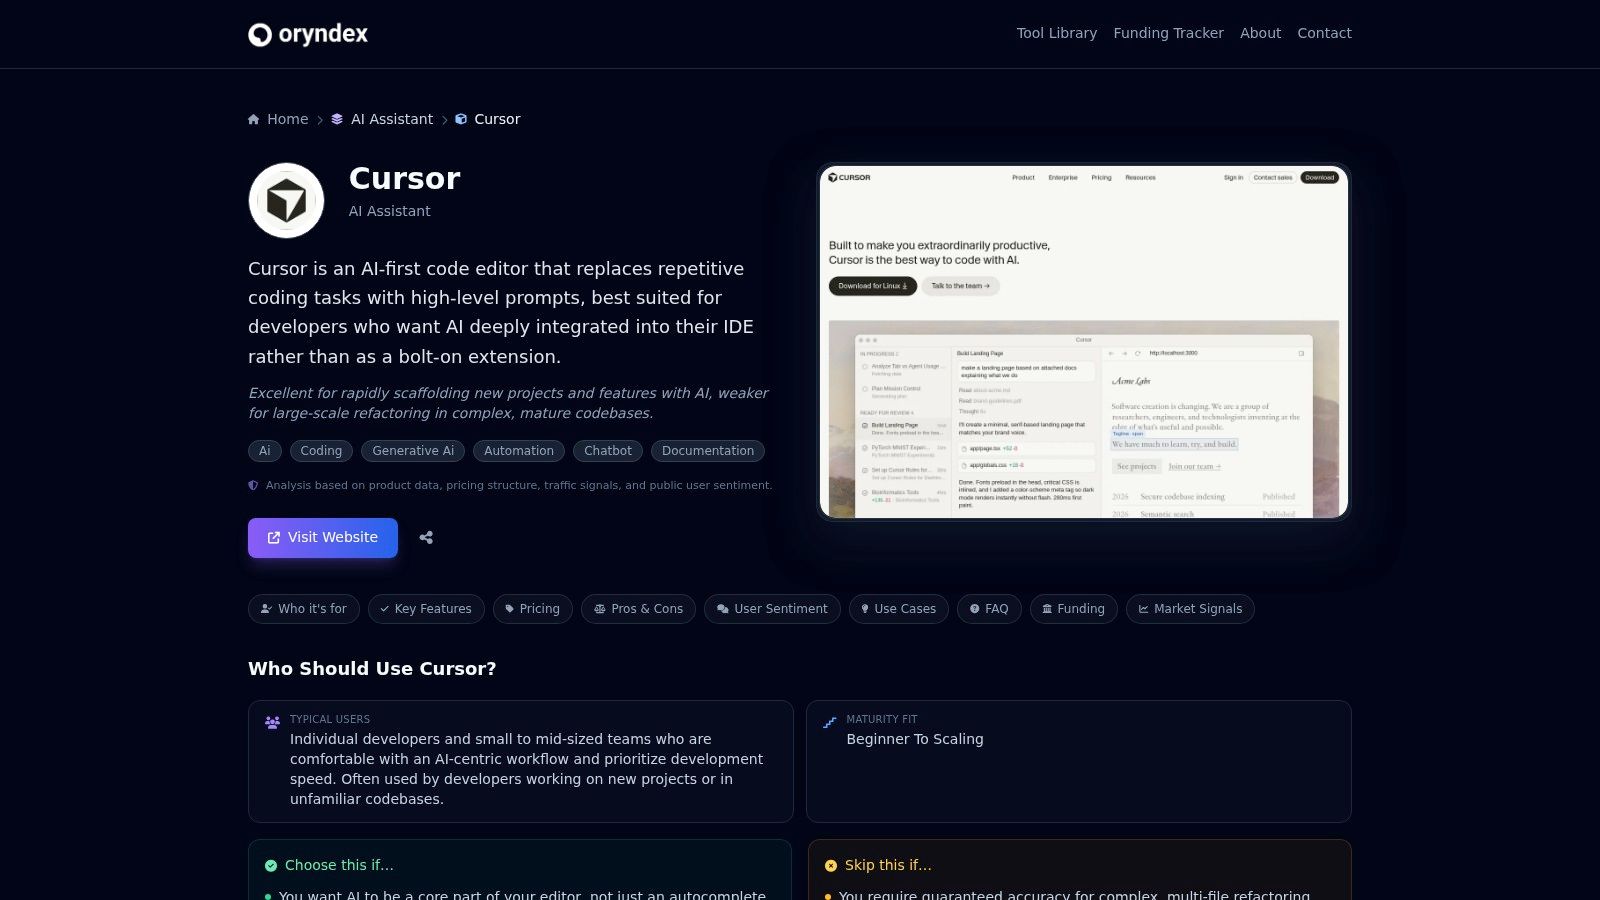The height and width of the screenshot is (900, 1600).
Task: Click the Cursor breadcrumb item
Action: pos(488,119)
